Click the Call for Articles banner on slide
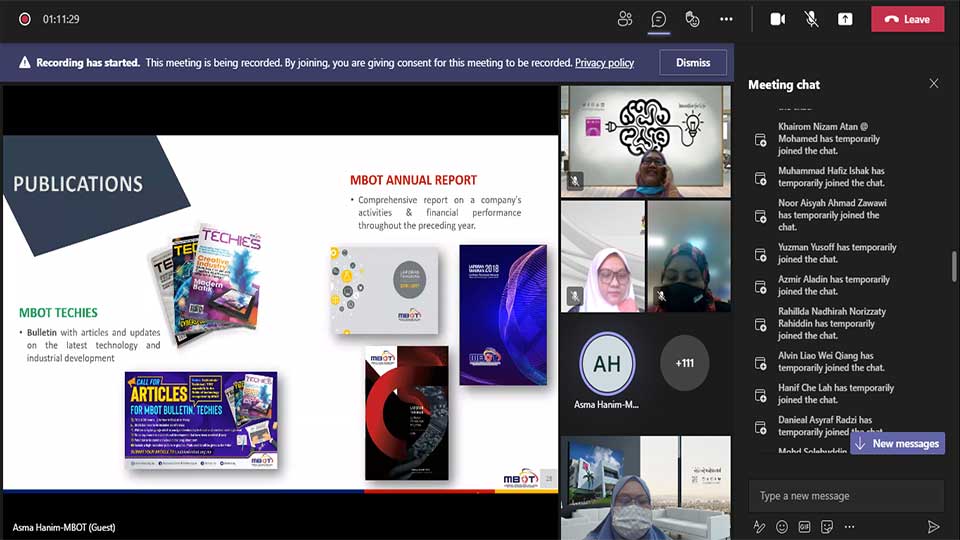This screenshot has height=540, width=960. (201, 420)
